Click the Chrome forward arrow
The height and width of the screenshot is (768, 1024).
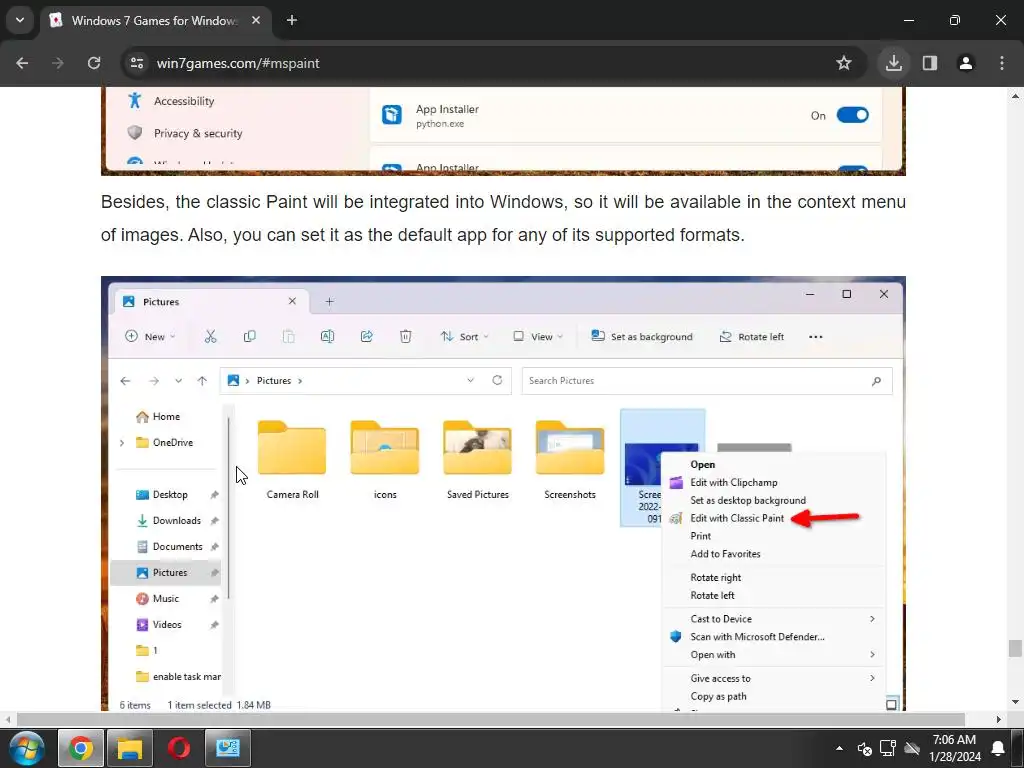click(x=58, y=63)
